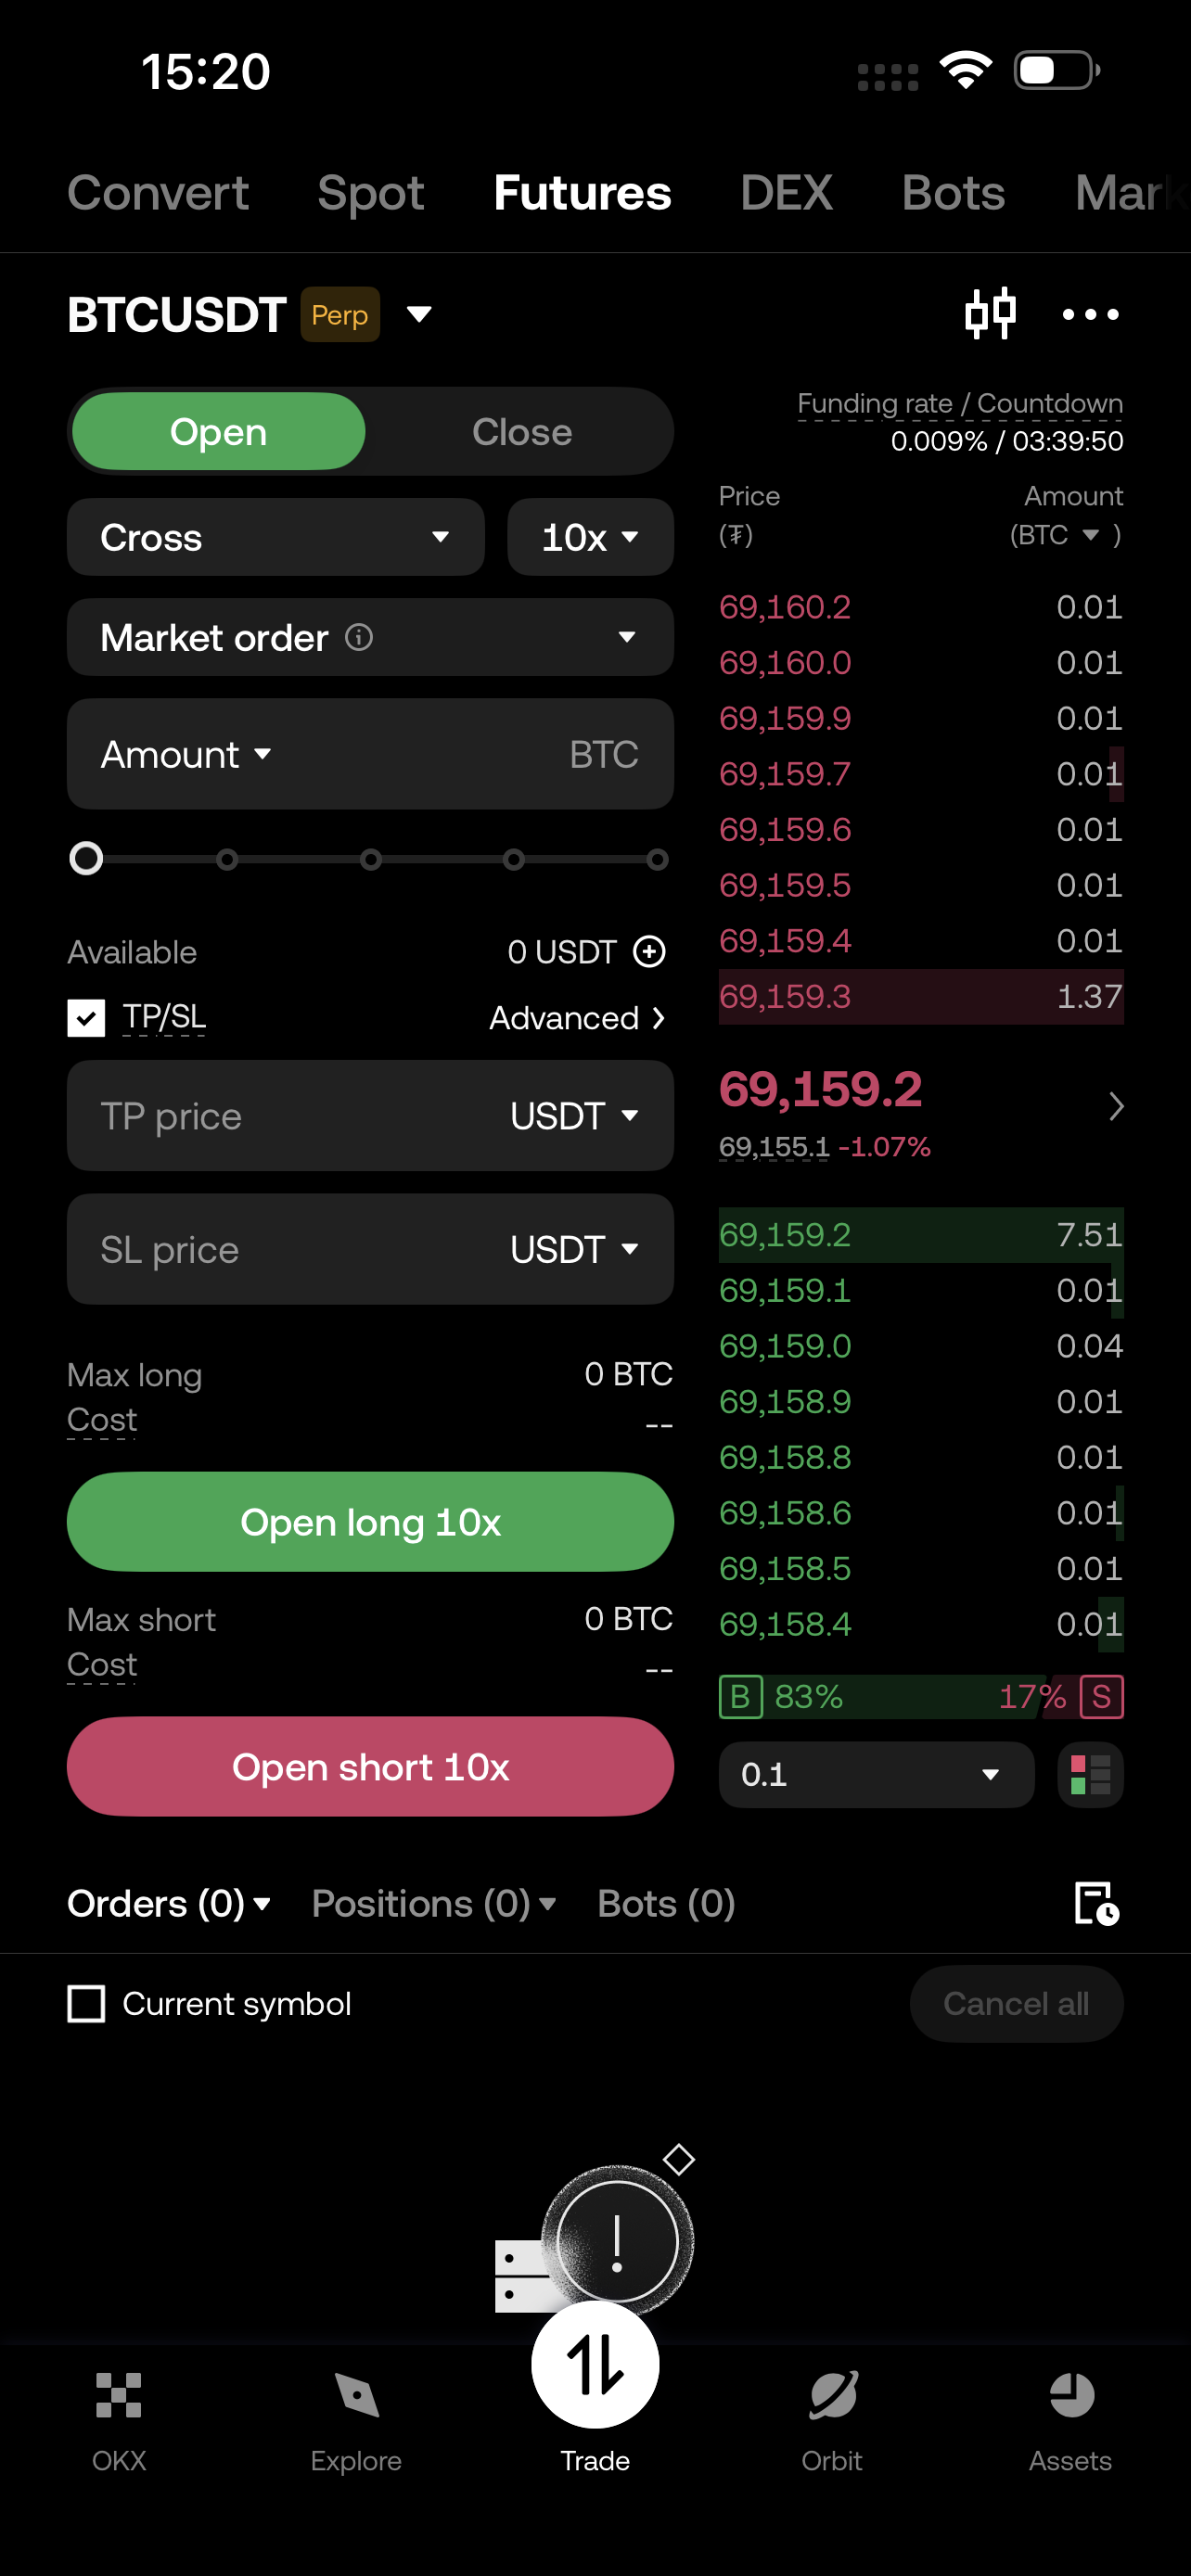Uncheck the TP/SL checkbox
Image resolution: width=1191 pixels, height=2576 pixels.
tap(86, 1018)
